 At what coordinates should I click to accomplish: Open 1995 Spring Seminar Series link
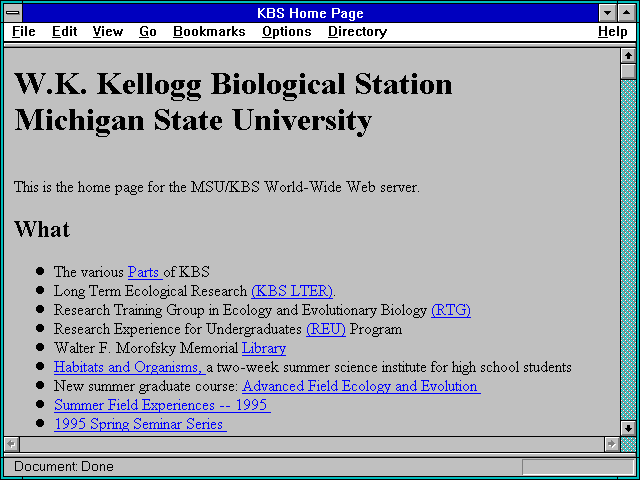pos(140,424)
